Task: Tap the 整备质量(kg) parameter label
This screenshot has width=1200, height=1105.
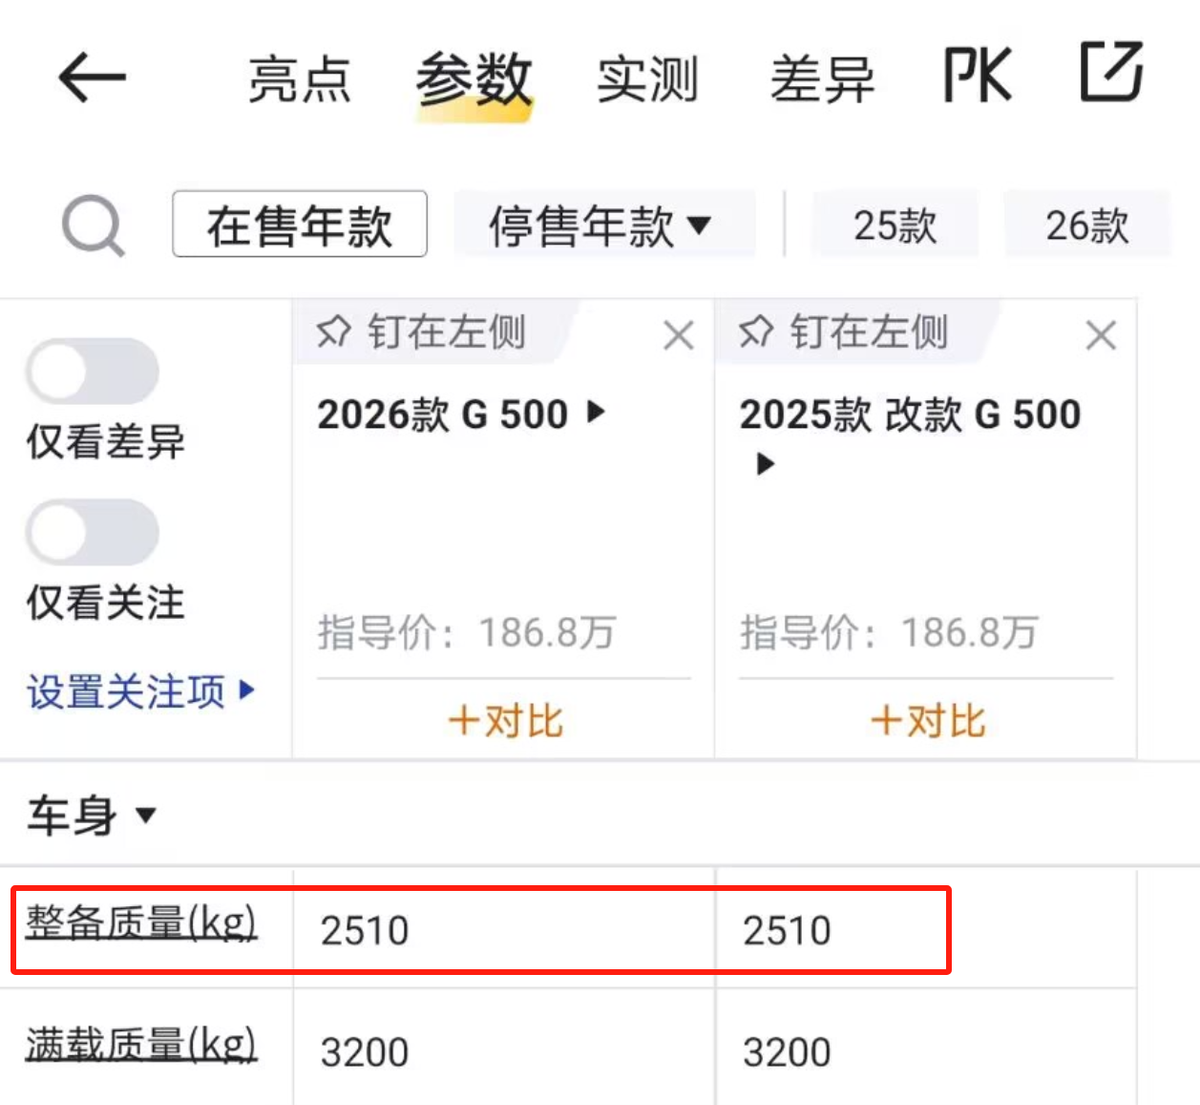Action: tap(141, 922)
